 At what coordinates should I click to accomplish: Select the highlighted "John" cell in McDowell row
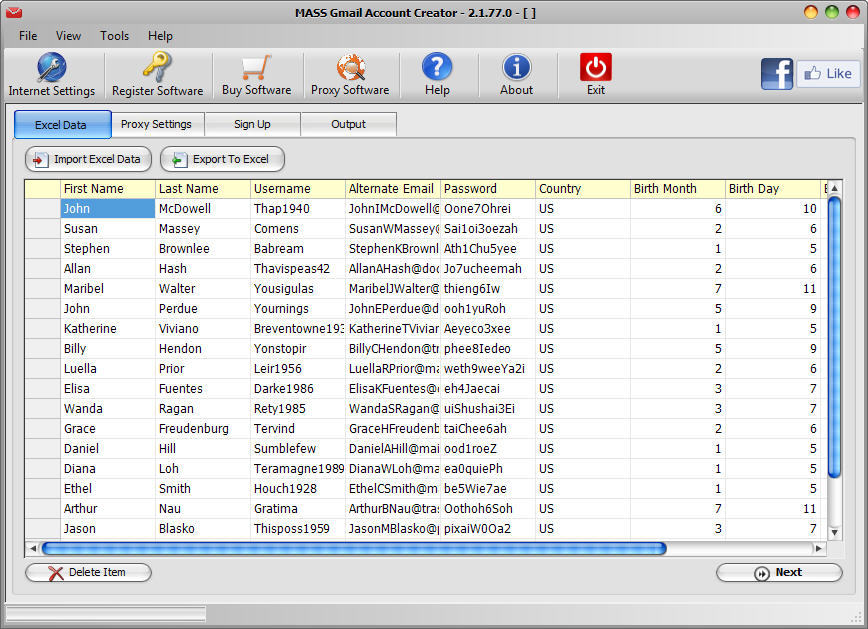[x=107, y=209]
